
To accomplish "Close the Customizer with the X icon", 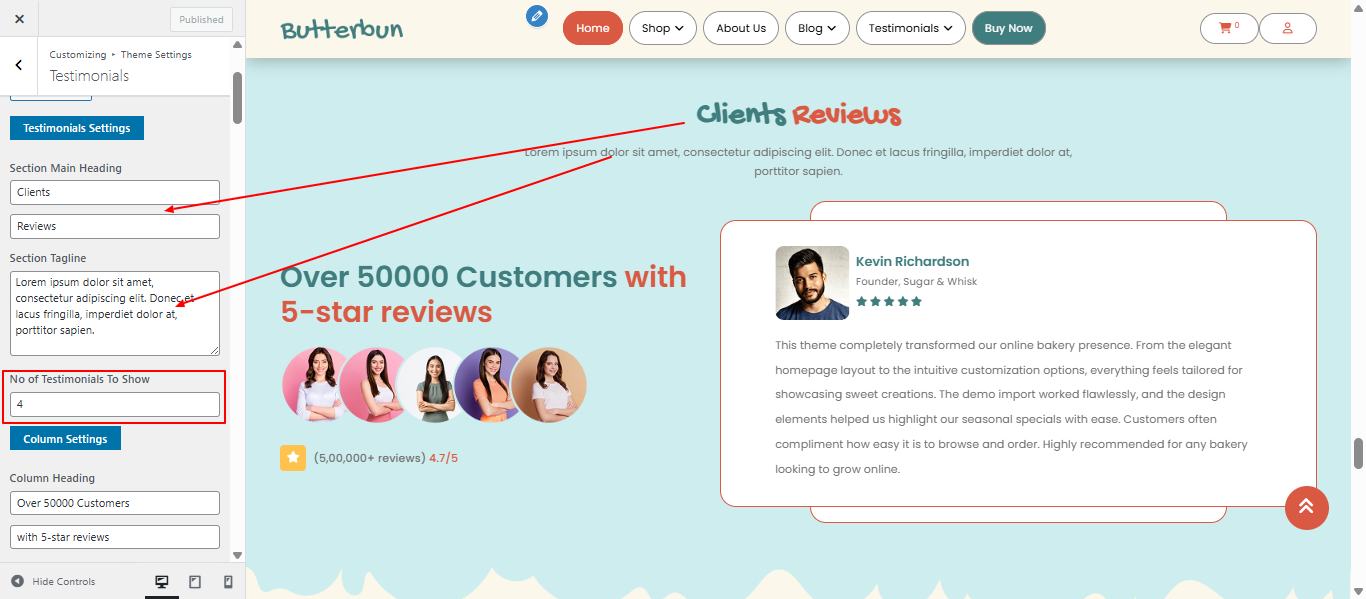I will tap(19, 19).
